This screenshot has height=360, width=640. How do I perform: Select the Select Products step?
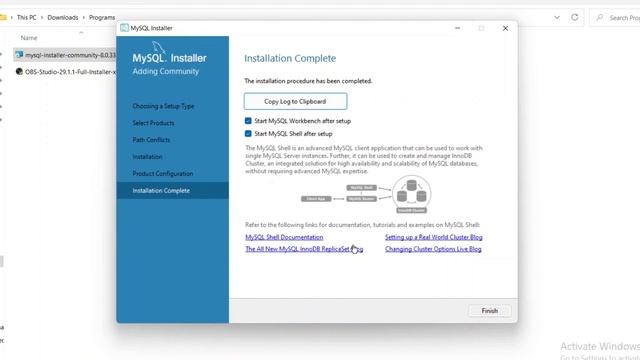click(153, 123)
